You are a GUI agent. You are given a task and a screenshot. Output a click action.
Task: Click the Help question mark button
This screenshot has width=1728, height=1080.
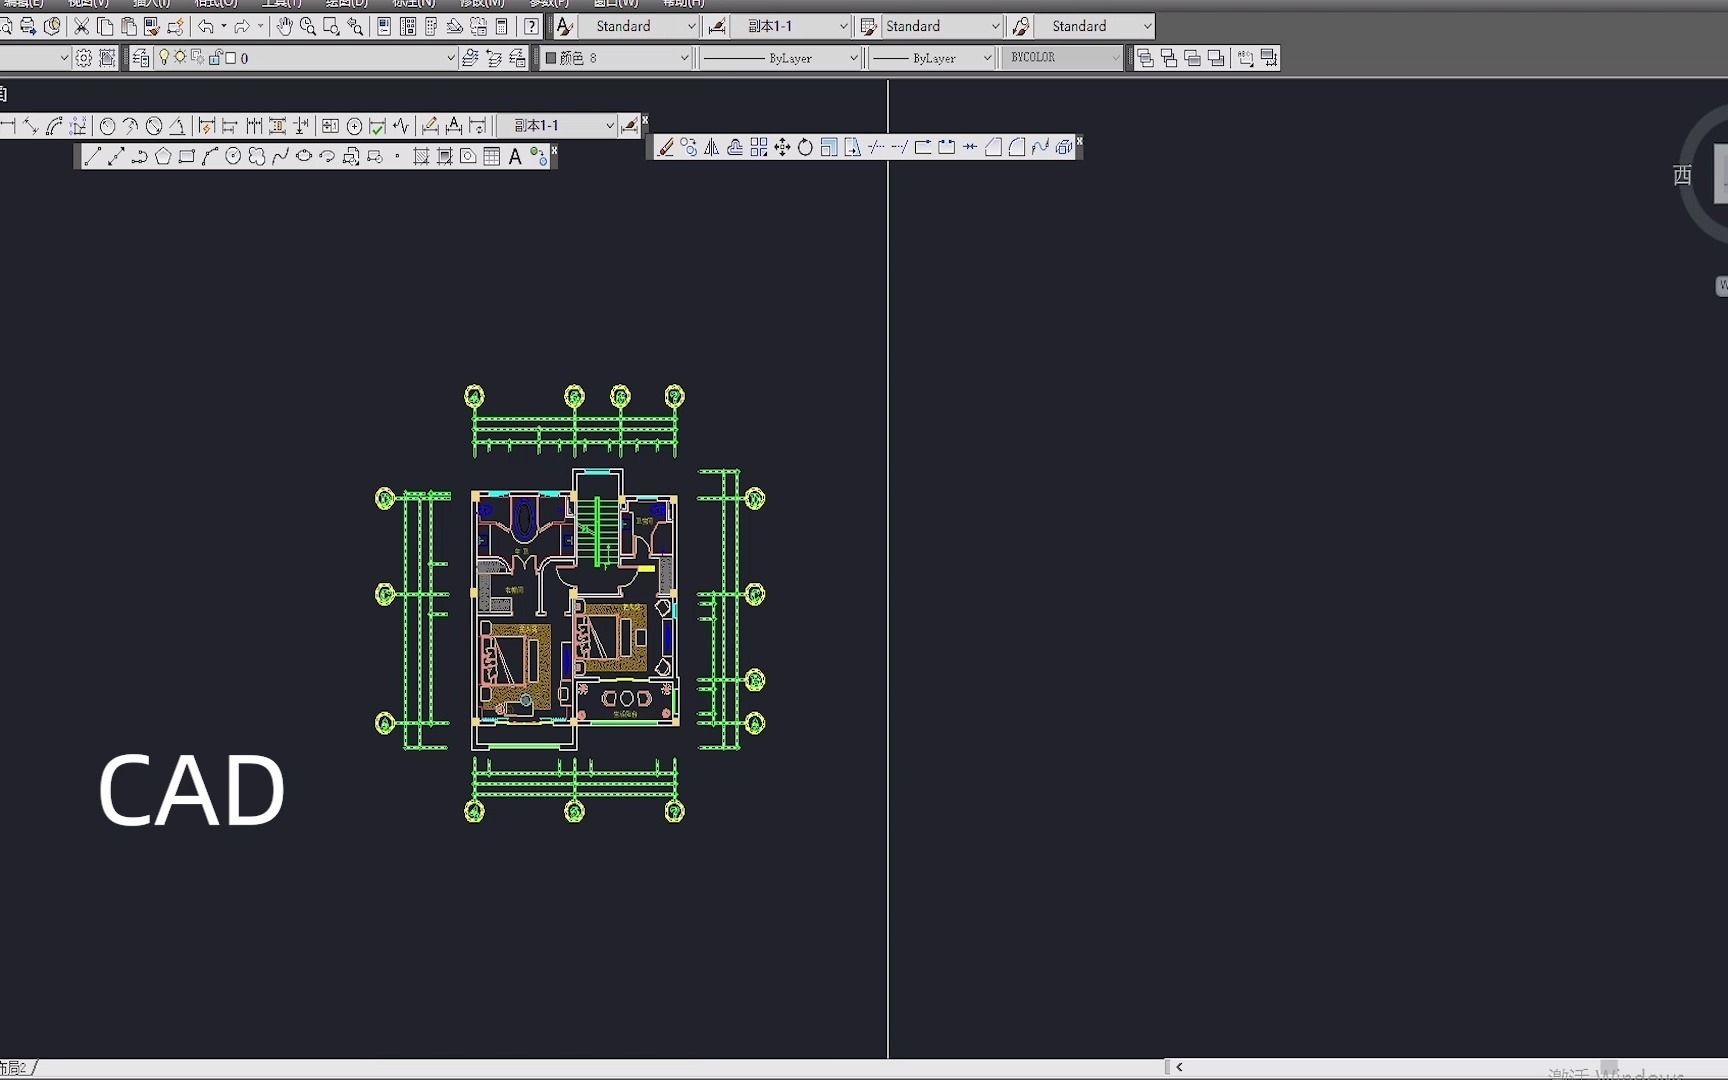[532, 27]
